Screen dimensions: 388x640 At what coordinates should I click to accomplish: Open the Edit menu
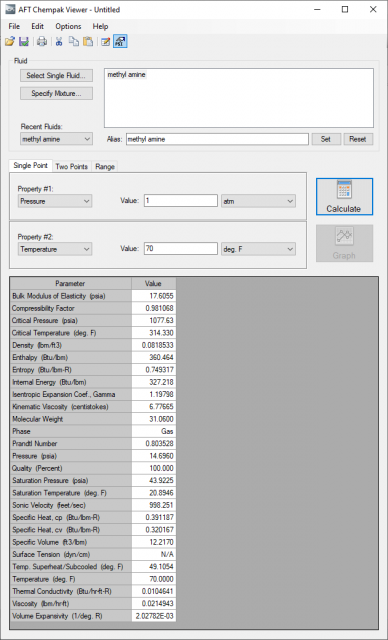pos(37,26)
